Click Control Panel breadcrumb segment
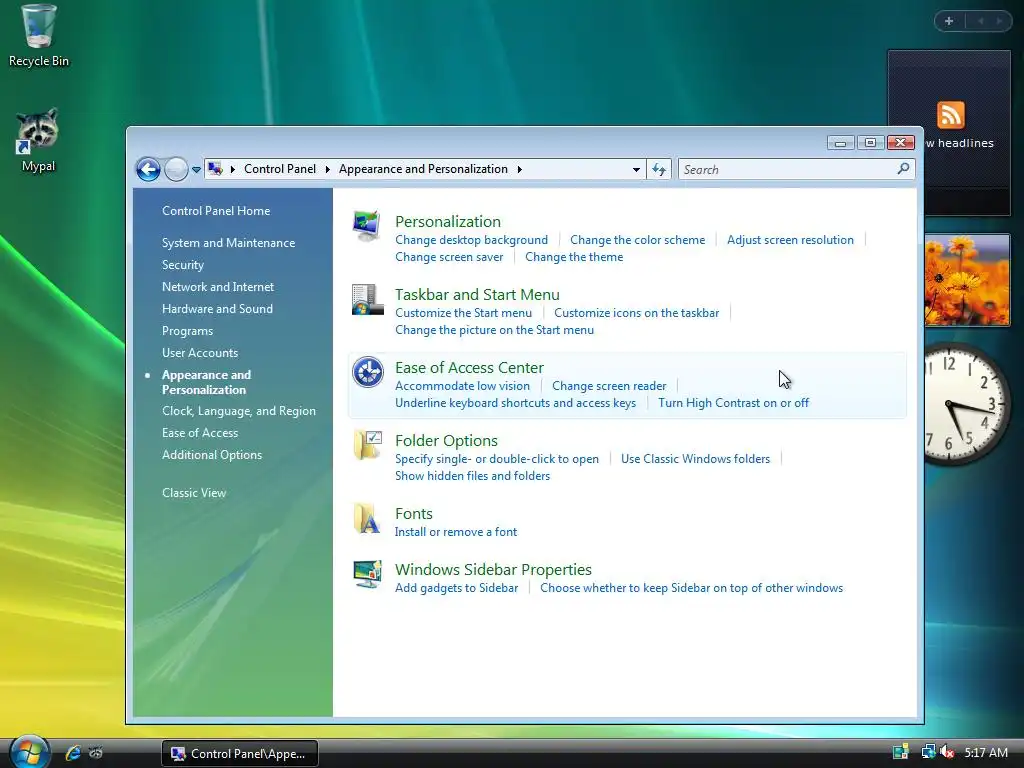This screenshot has height=768, width=1024. click(x=280, y=169)
